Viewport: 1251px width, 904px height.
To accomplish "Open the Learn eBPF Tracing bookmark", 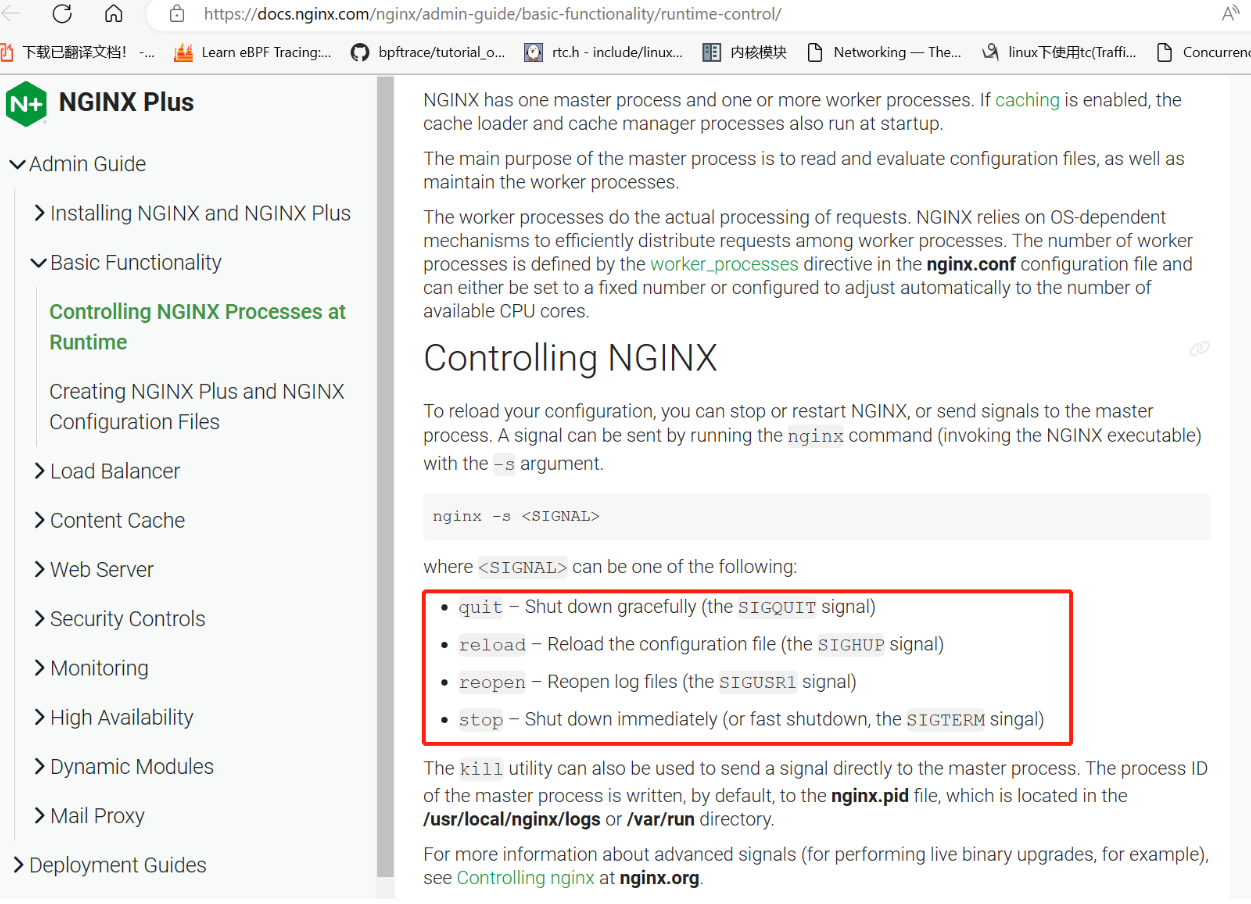I will click(x=253, y=52).
